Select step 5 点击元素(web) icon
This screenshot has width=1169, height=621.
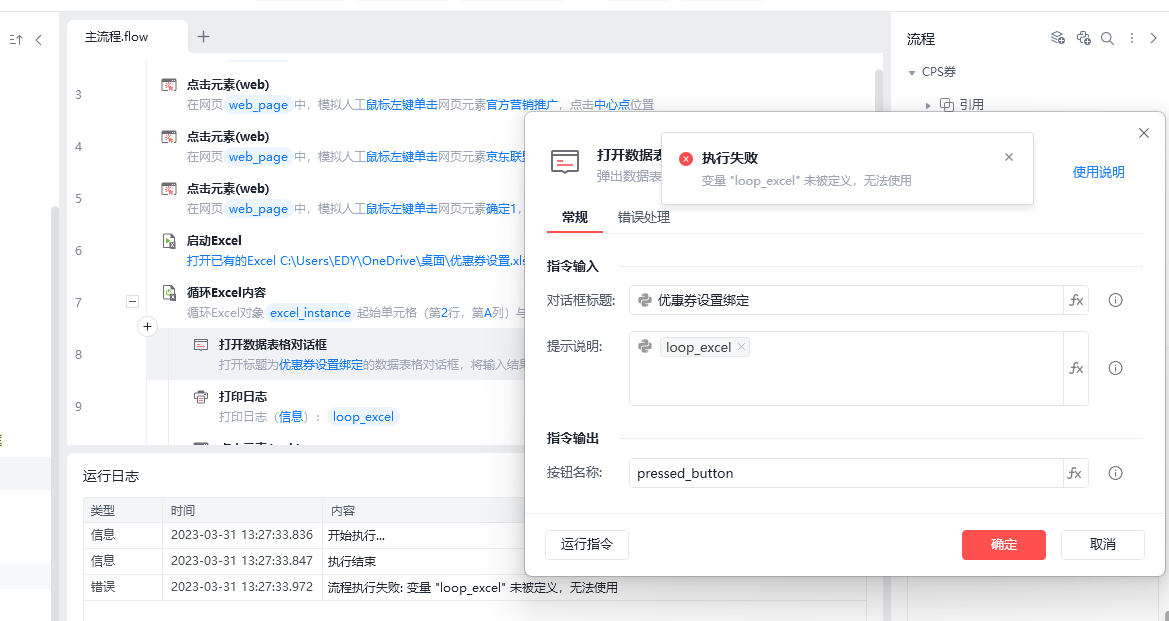click(x=169, y=189)
